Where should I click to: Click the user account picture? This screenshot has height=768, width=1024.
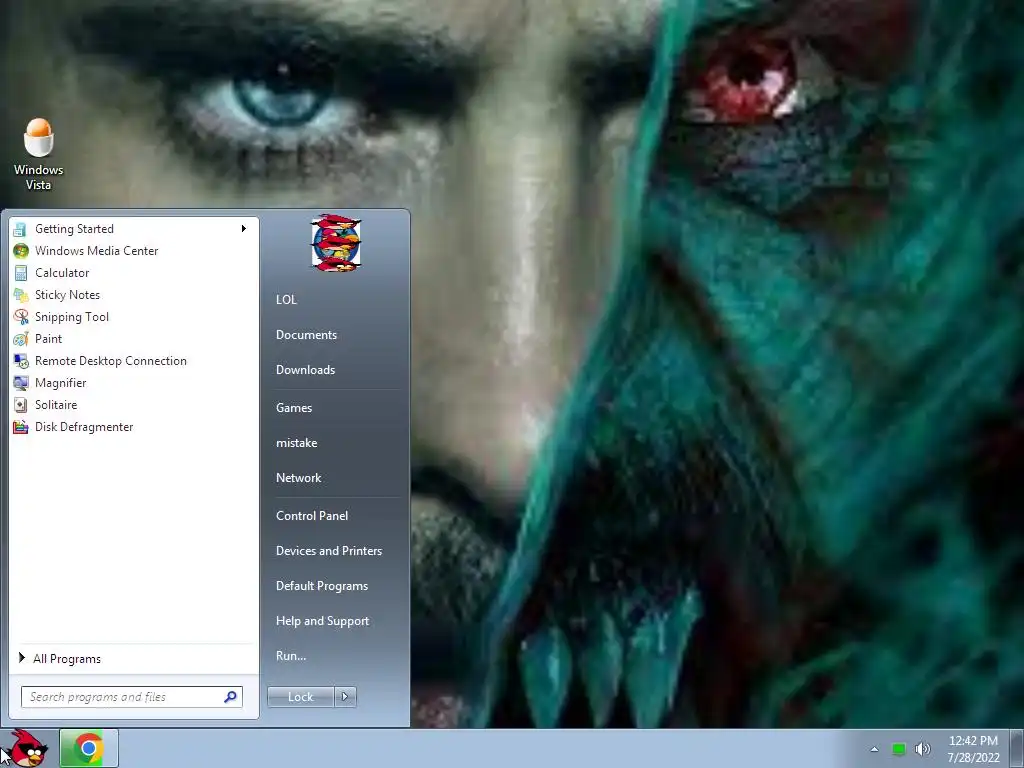[x=336, y=243]
